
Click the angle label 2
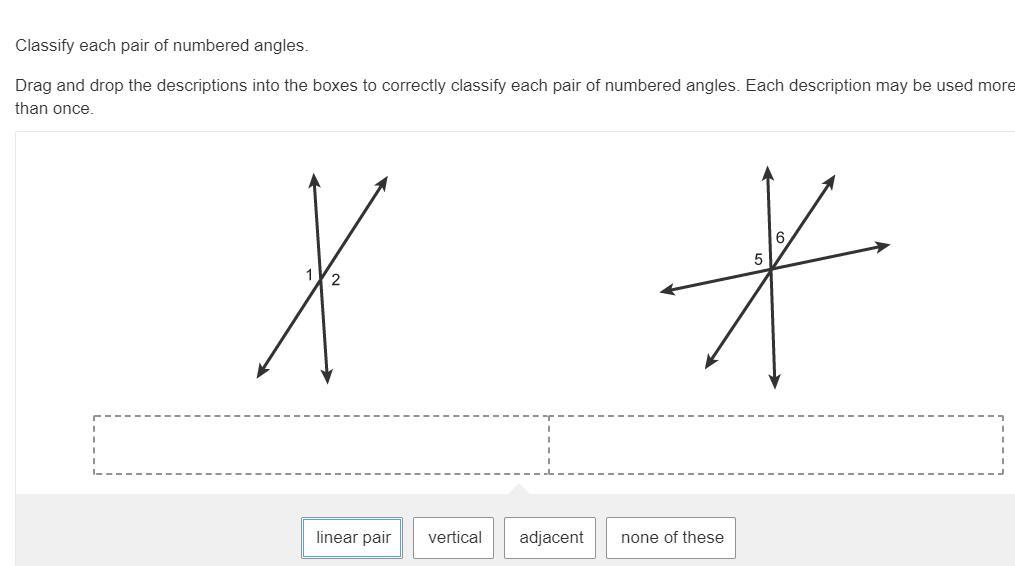pos(335,280)
